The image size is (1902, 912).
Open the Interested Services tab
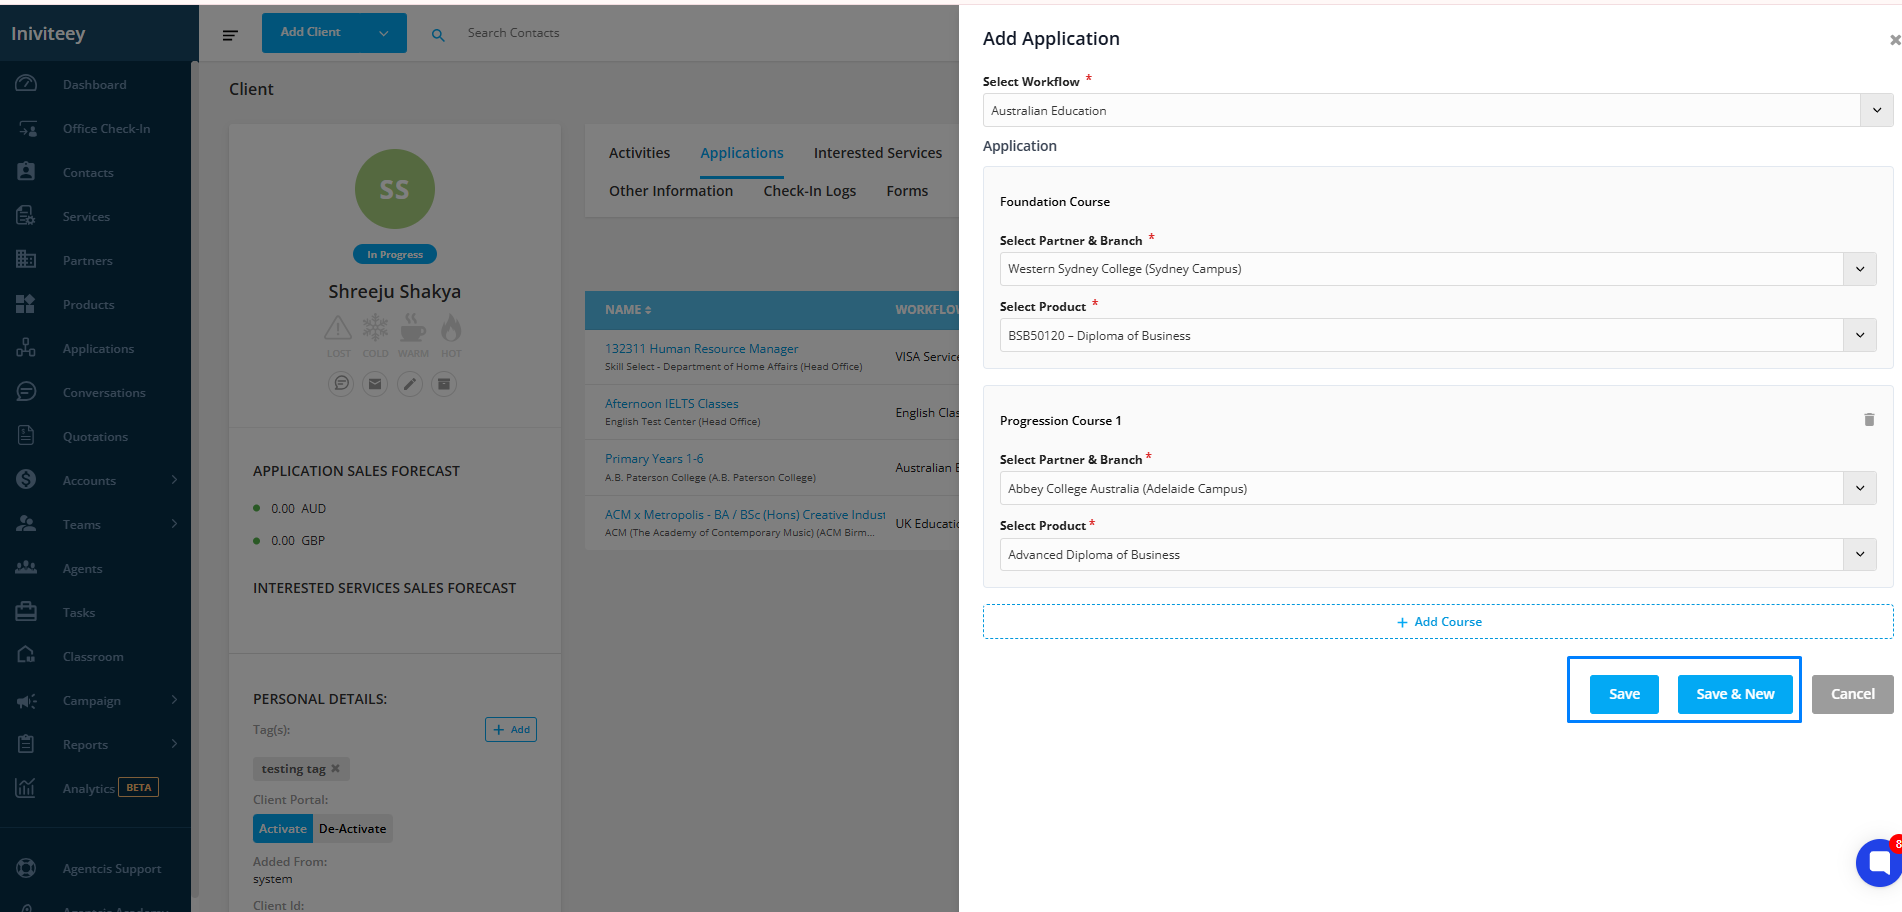(877, 153)
